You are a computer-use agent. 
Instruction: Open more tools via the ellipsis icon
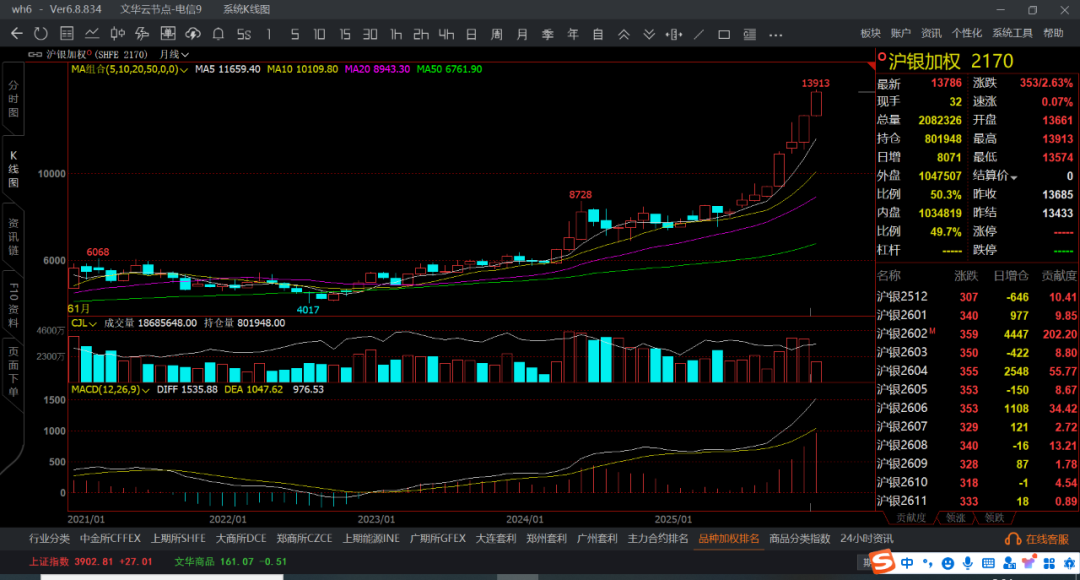(x=776, y=34)
